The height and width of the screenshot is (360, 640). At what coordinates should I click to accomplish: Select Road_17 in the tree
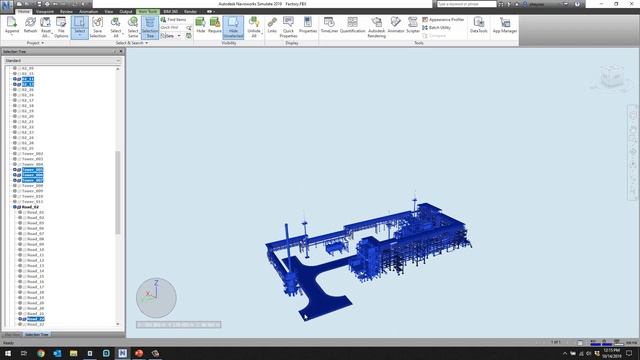click(x=36, y=287)
